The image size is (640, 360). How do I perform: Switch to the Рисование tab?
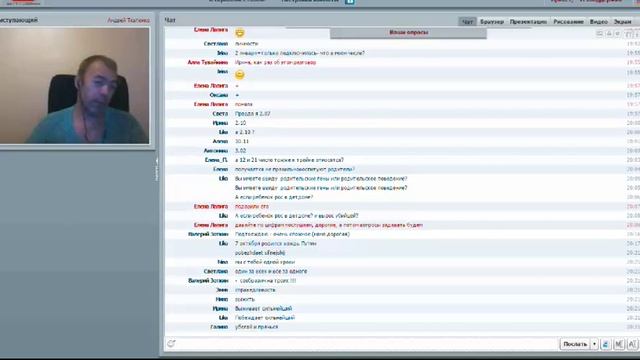pyautogui.click(x=569, y=22)
